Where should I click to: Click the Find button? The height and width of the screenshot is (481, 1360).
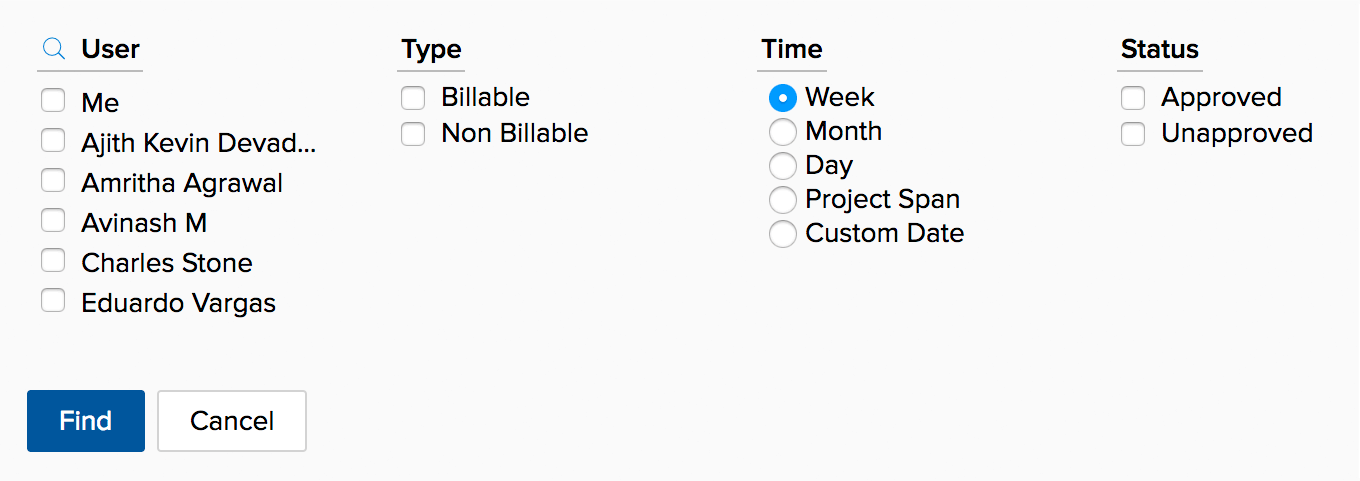pyautogui.click(x=86, y=421)
